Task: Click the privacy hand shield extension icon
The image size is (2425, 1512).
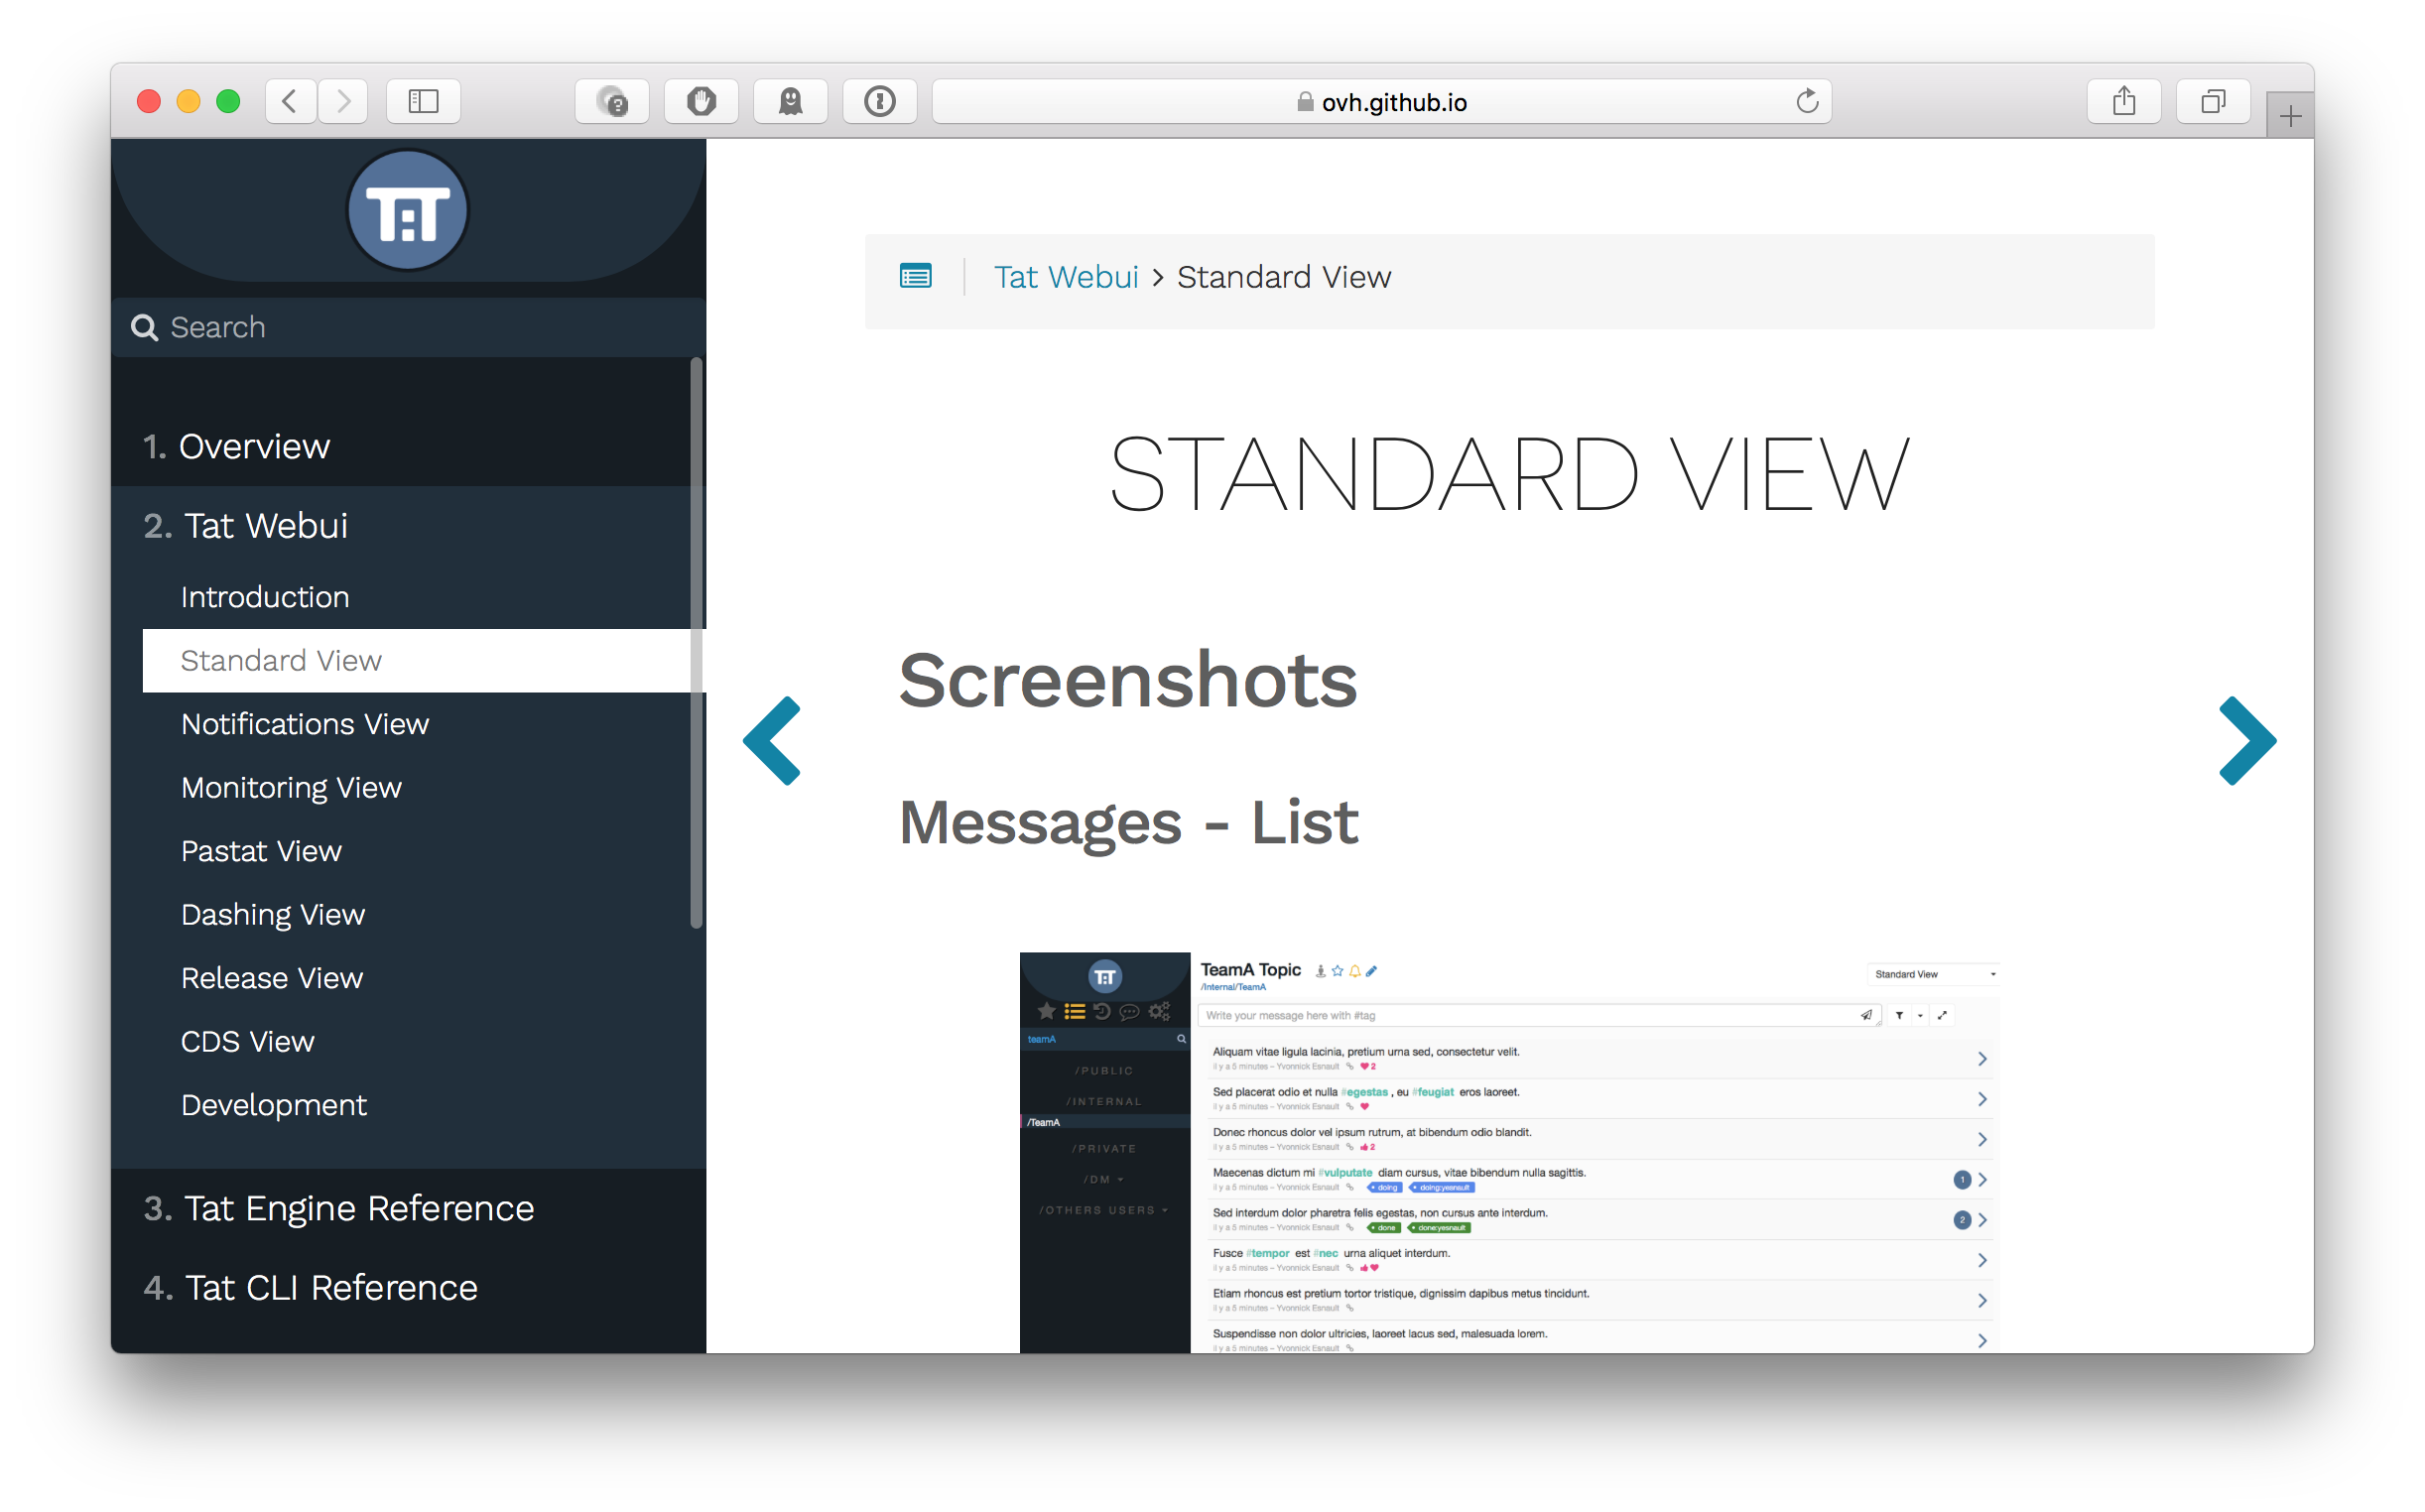Action: coord(701,101)
